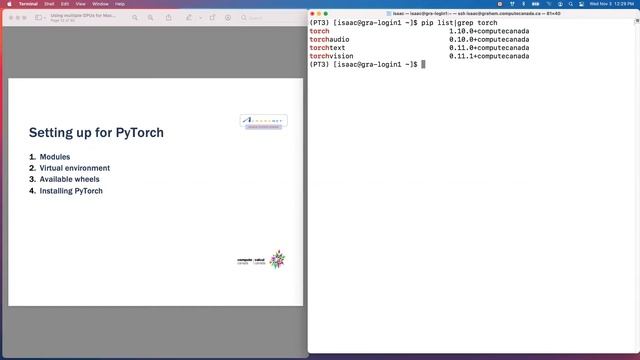Open the Help menu

pyautogui.click(x=120, y=4)
